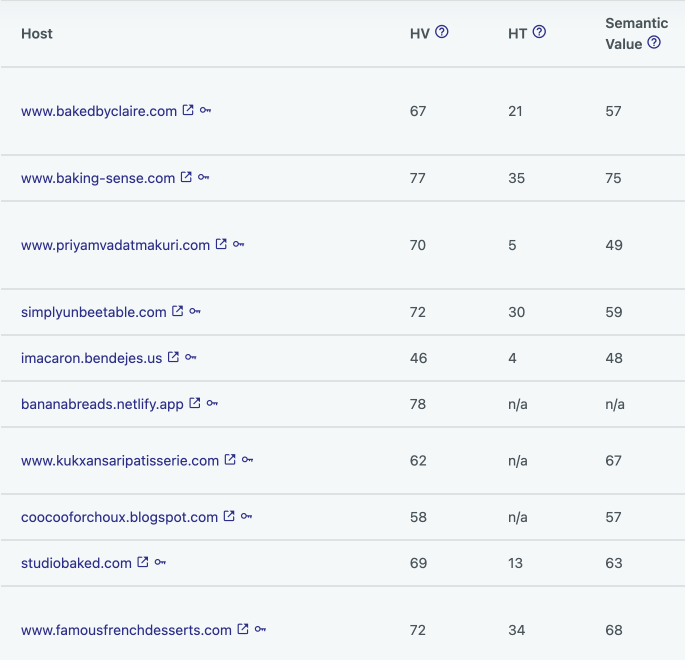Follow the studiobaked.com host link

pyautogui.click(x=76, y=563)
